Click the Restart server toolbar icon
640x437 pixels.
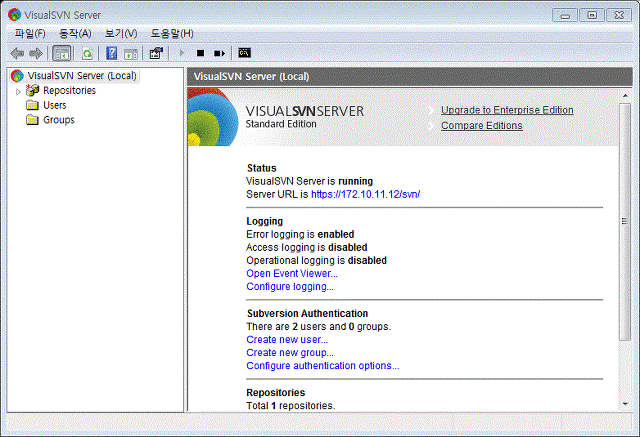tap(220, 53)
